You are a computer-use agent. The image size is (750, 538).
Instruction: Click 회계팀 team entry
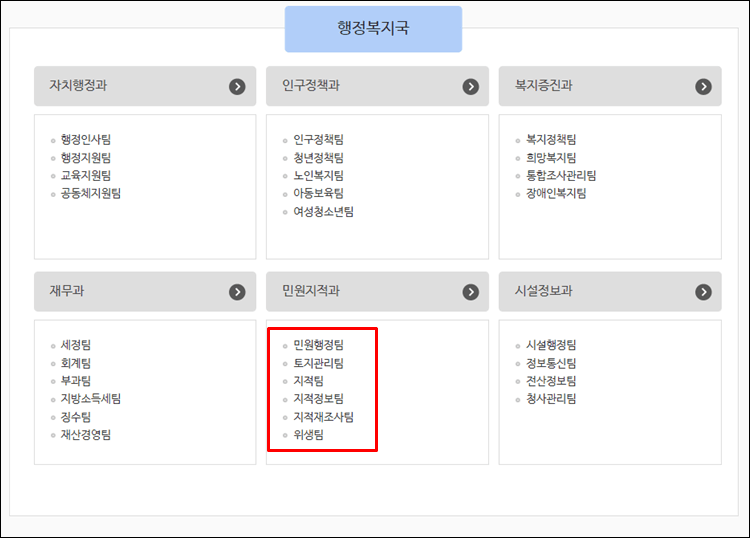tap(76, 363)
